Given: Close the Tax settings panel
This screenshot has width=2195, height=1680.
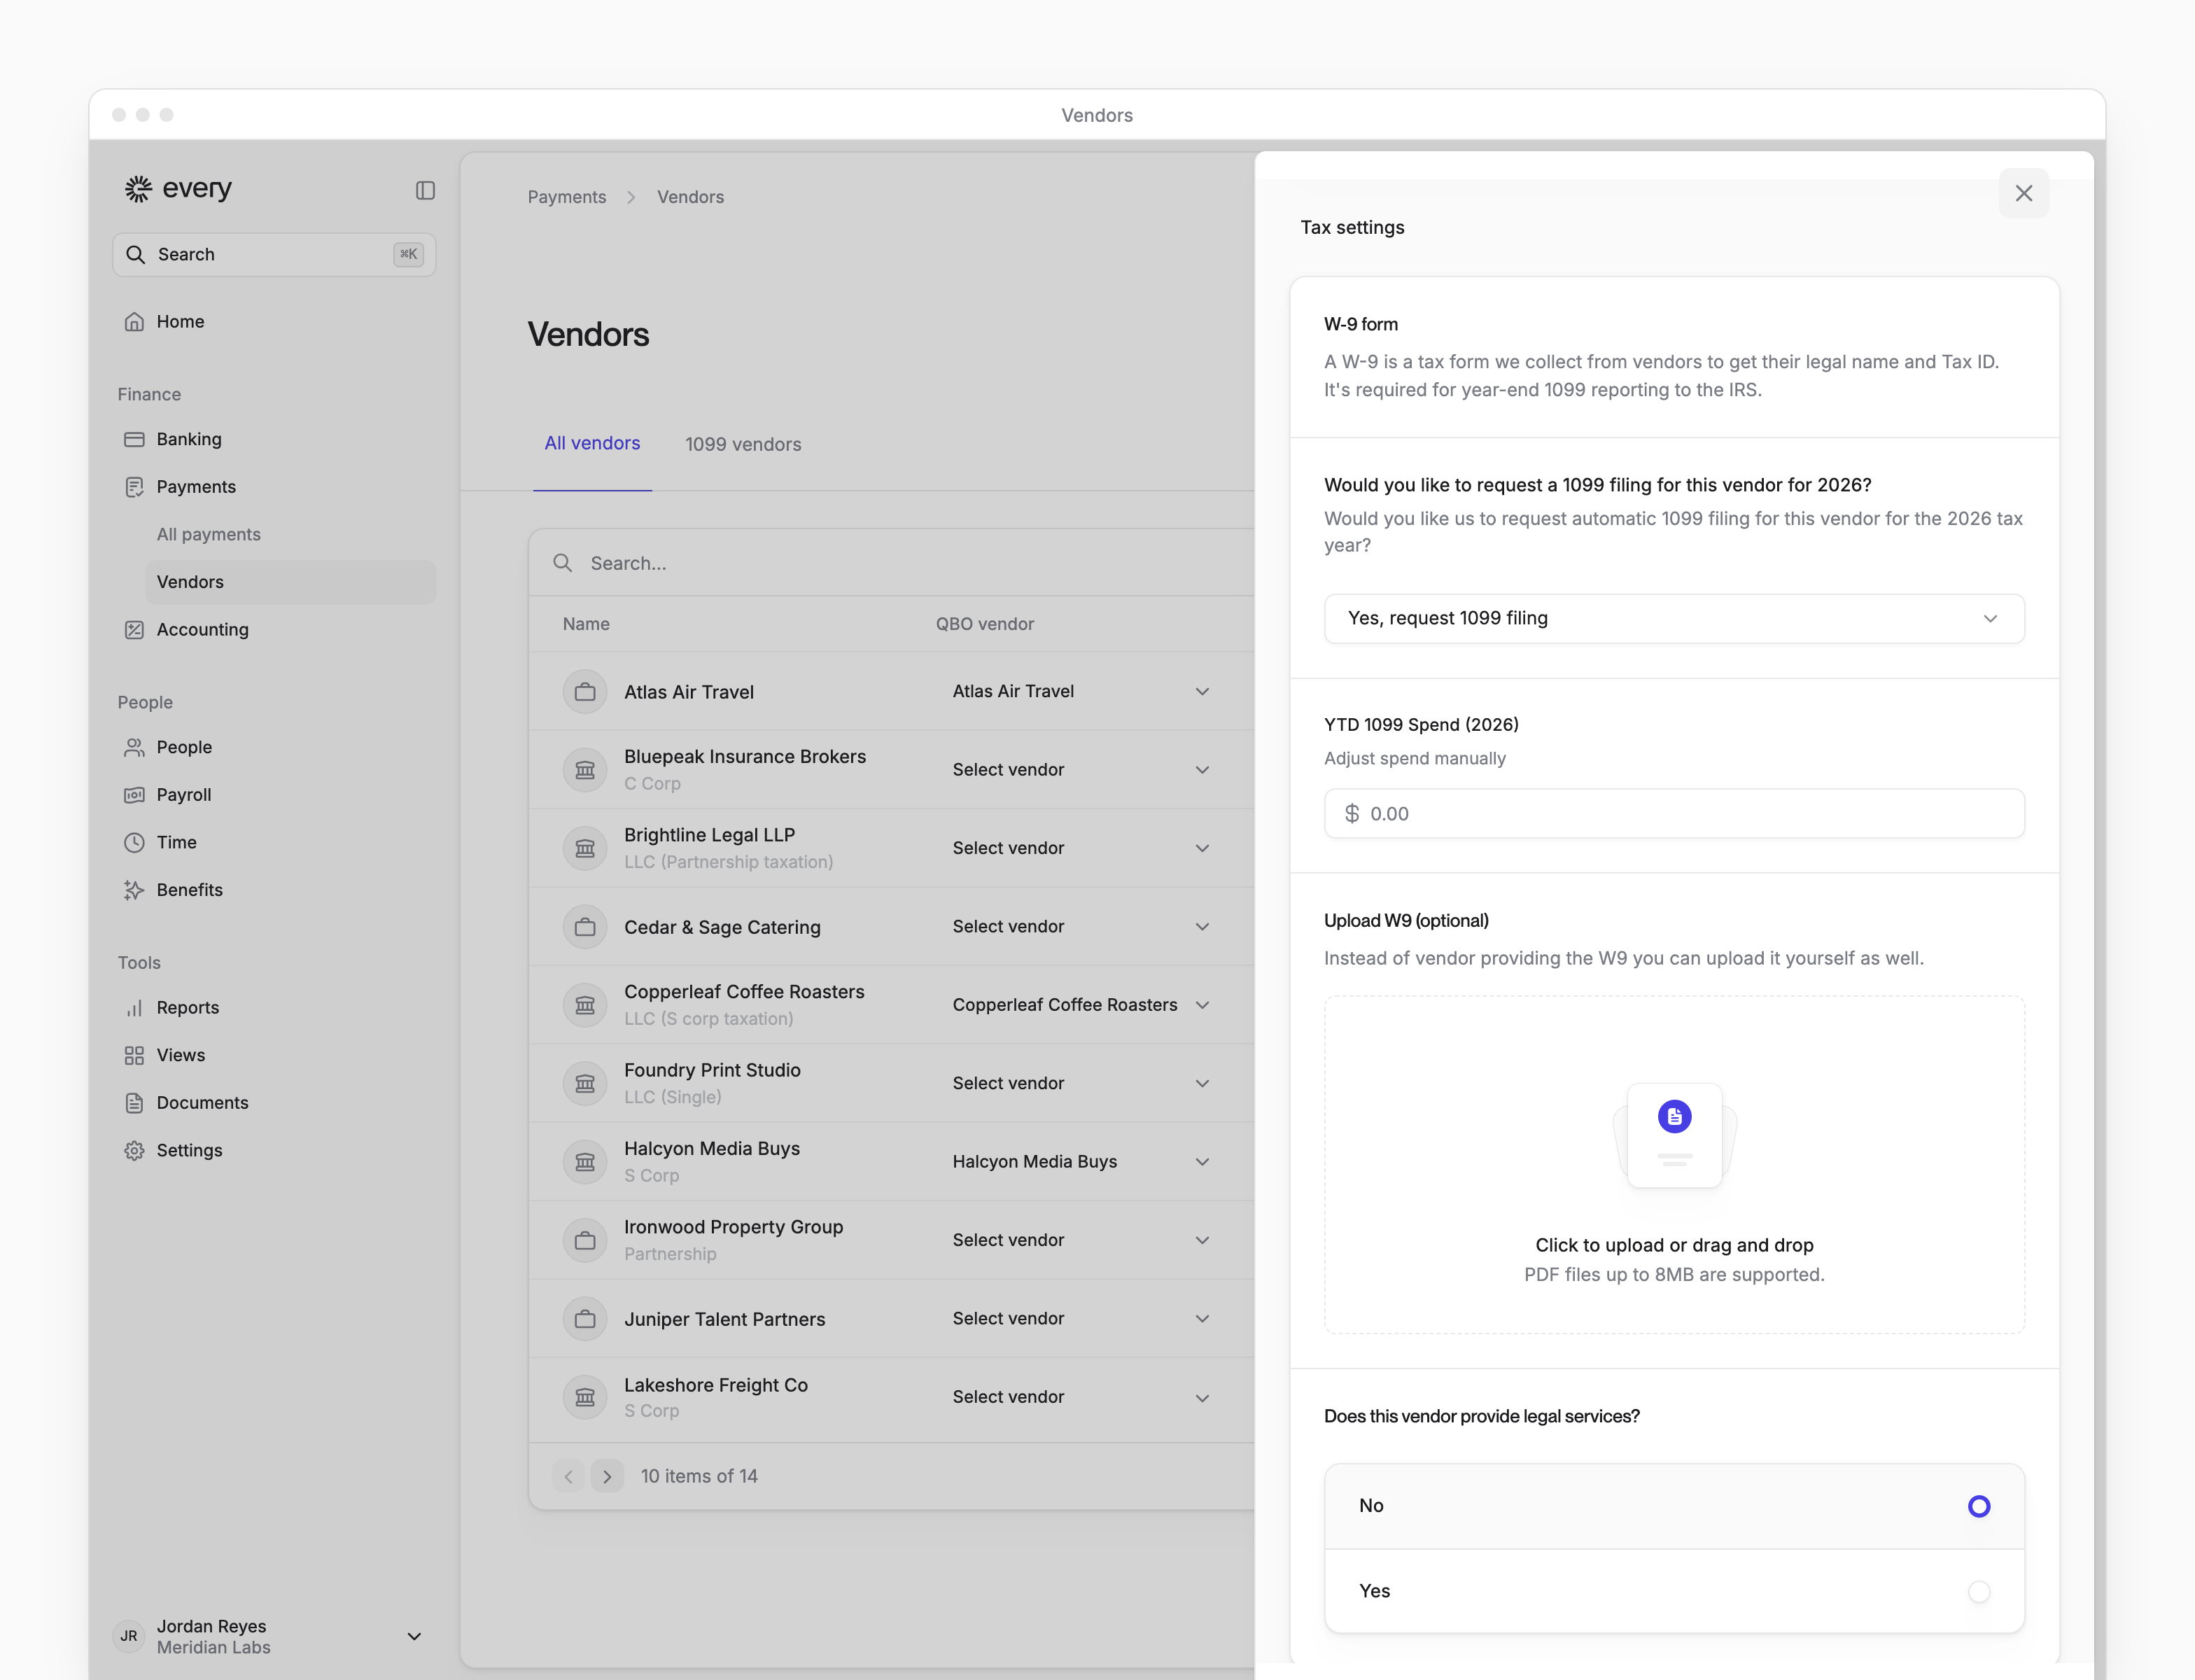Looking at the screenshot, I should pyautogui.click(x=2023, y=193).
